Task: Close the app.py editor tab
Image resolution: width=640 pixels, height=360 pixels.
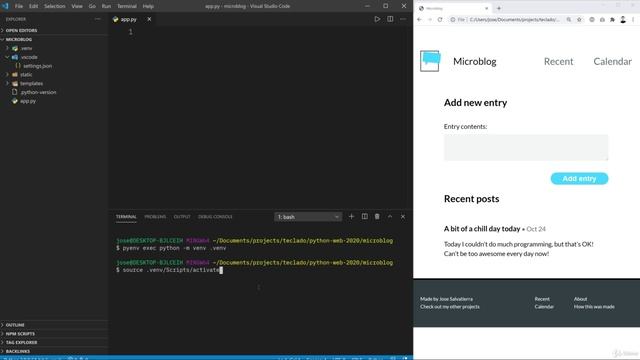Action: [149, 19]
